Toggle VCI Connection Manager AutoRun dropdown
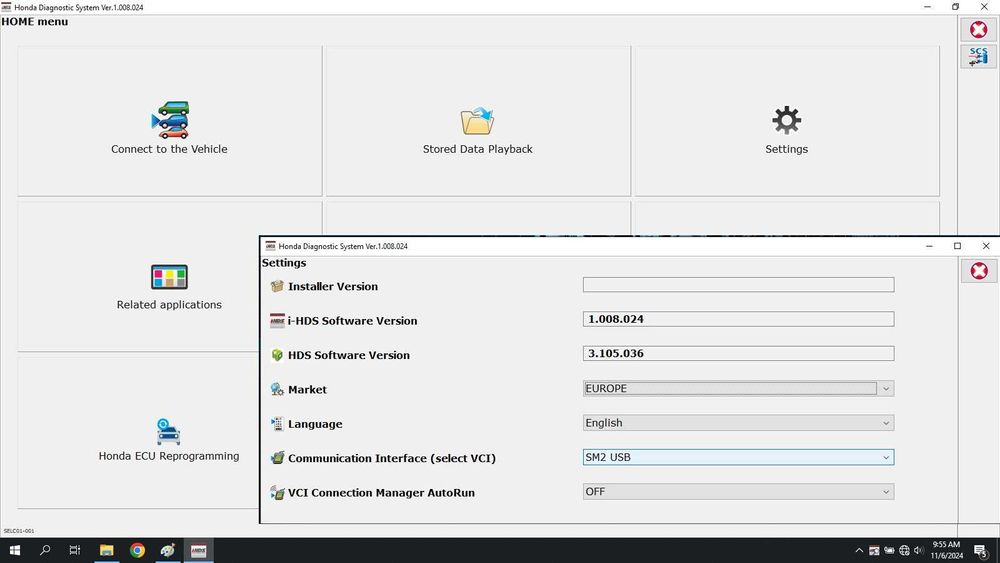Screen dimensions: 1000x563 click(x=738, y=492)
